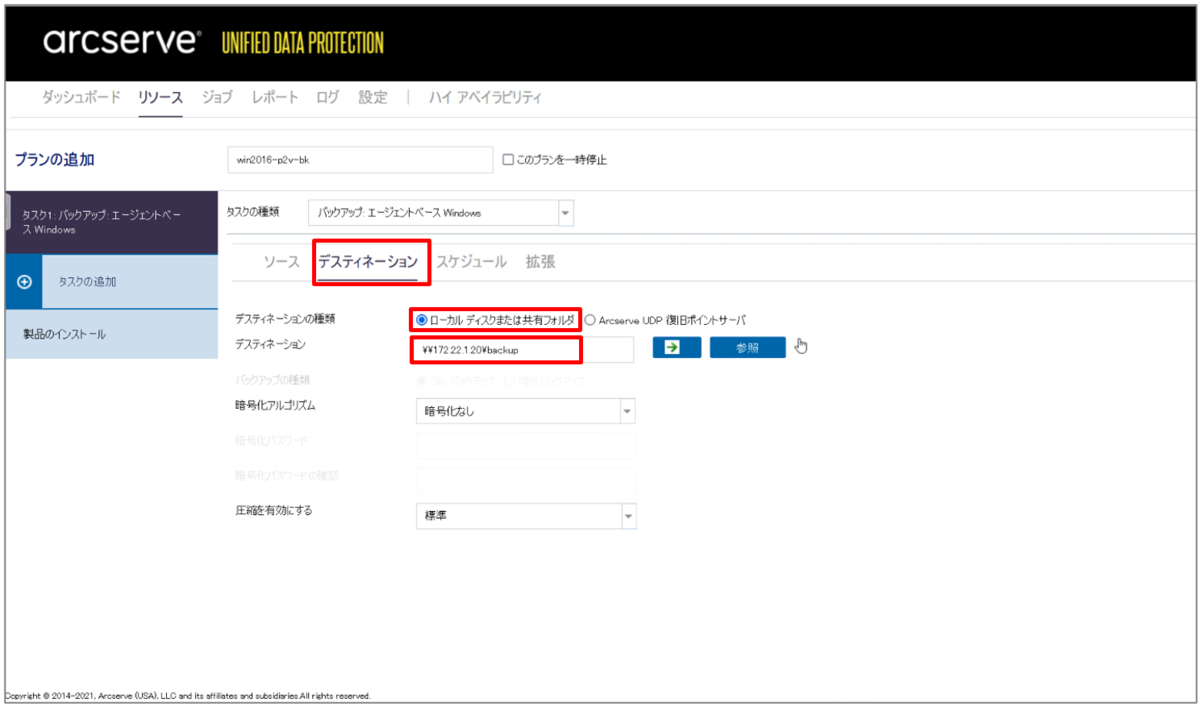Open the レポート menu
The height and width of the screenshot is (707, 1200).
click(x=275, y=98)
